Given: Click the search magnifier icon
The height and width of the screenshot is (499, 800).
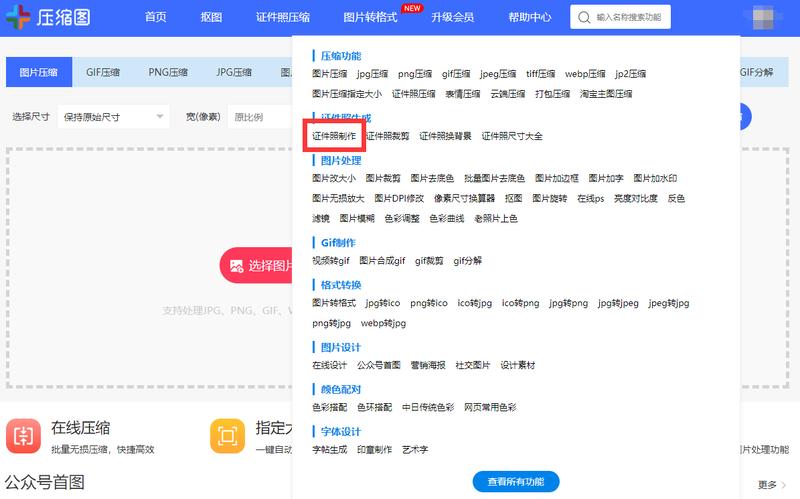Looking at the screenshot, I should click(584, 17).
